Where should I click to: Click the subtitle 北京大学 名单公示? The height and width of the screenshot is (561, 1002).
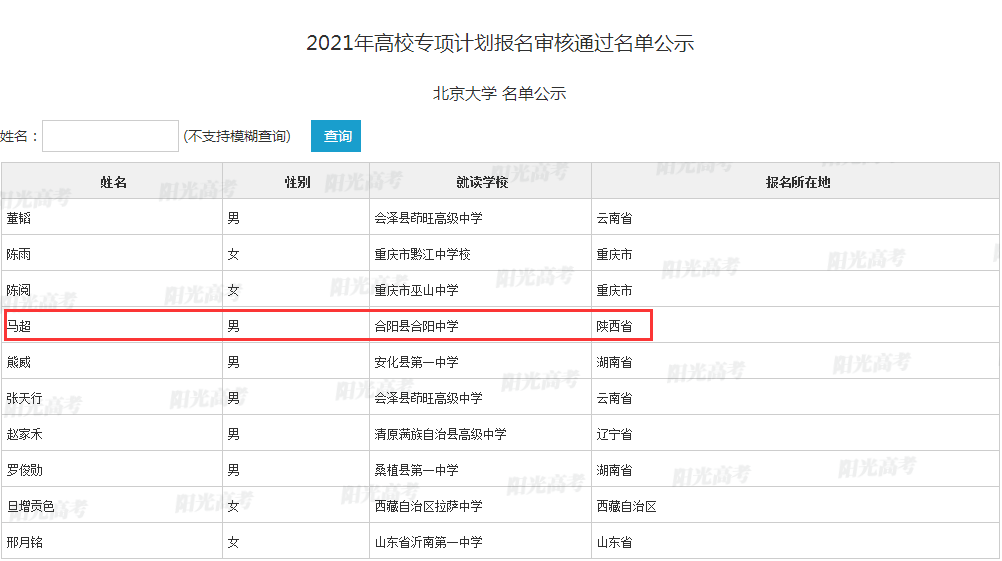[x=500, y=93]
